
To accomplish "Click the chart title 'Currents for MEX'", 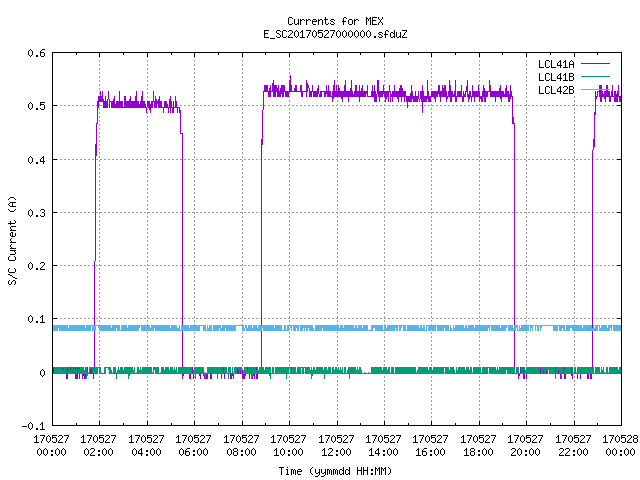I will pos(335,21).
